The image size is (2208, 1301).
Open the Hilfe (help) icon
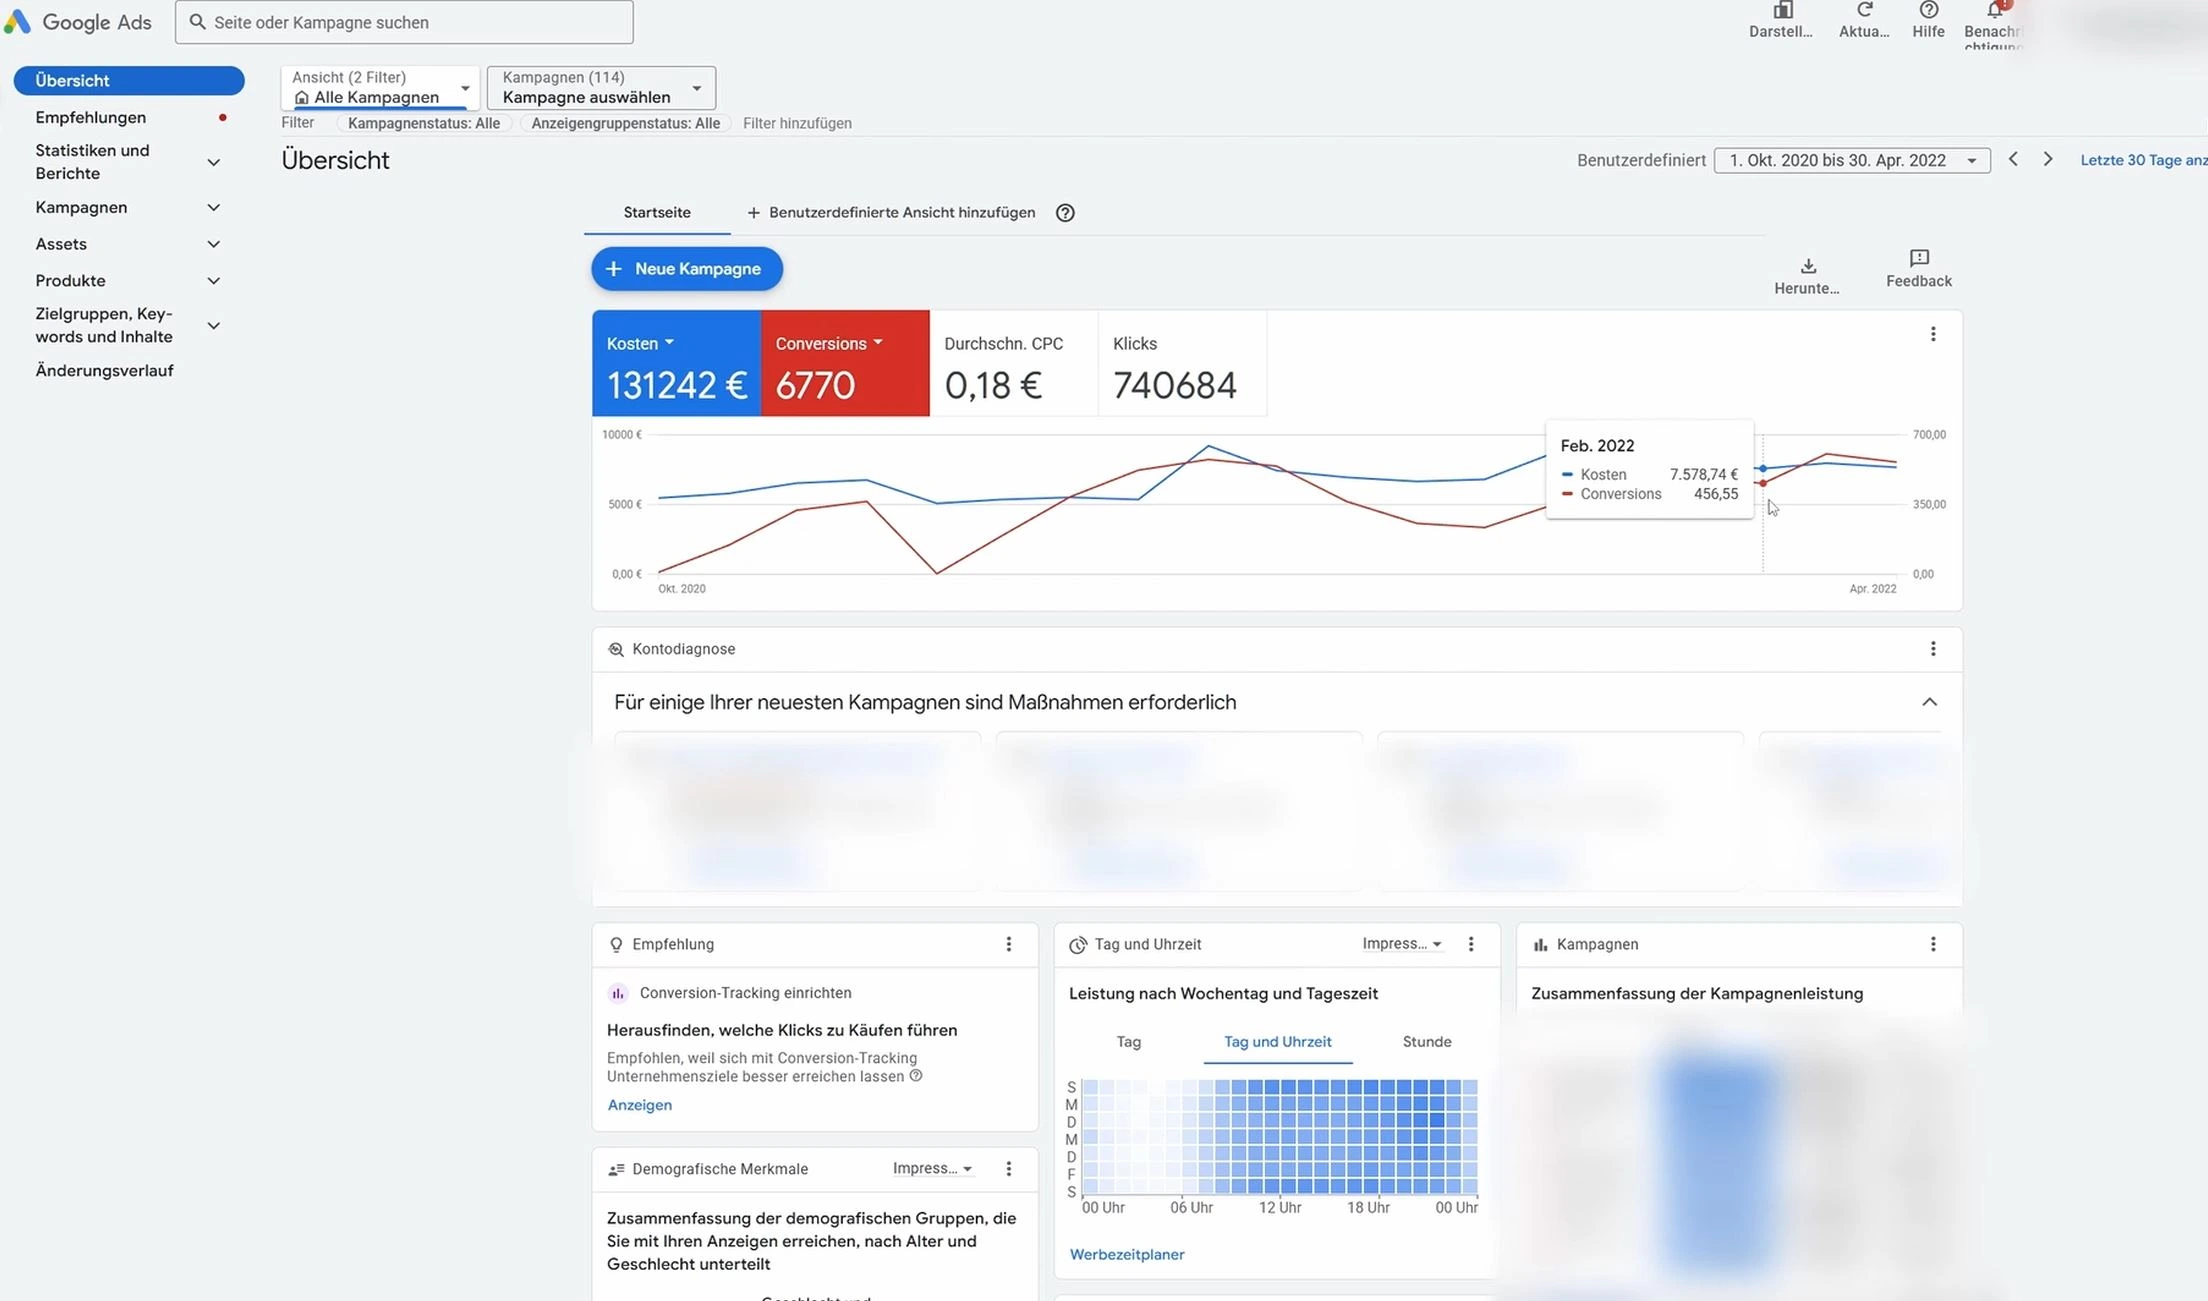[x=1927, y=15]
